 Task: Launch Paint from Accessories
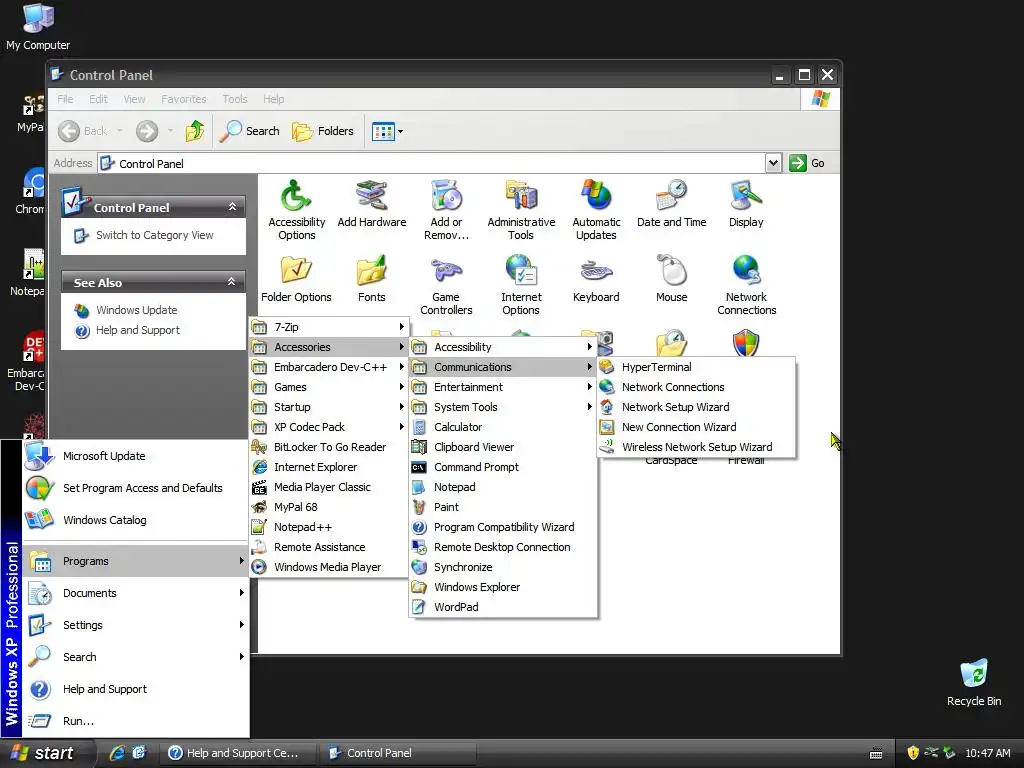point(503,507)
